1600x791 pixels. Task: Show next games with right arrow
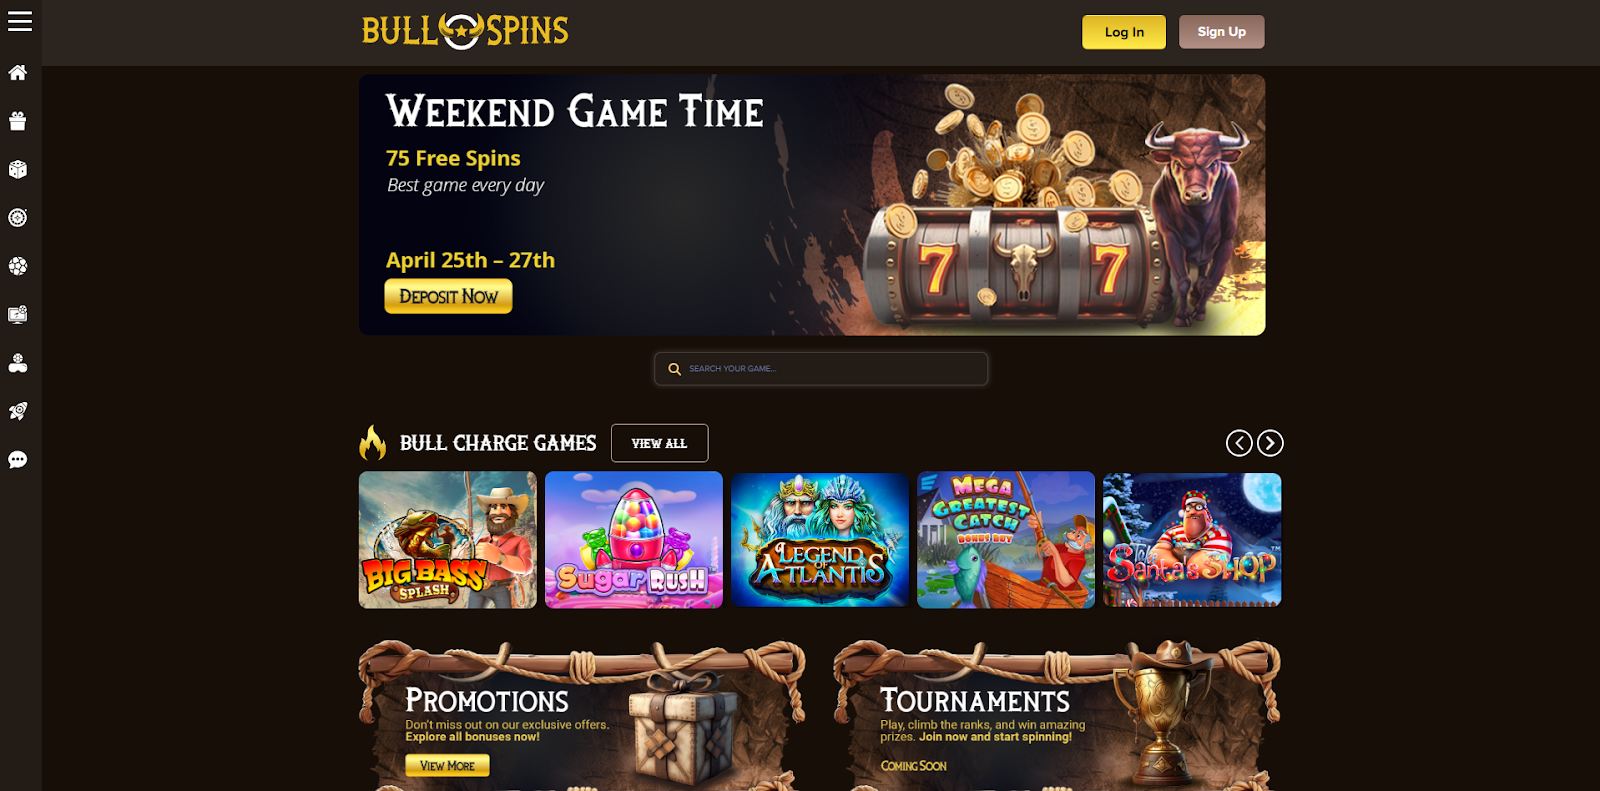[x=1270, y=443]
